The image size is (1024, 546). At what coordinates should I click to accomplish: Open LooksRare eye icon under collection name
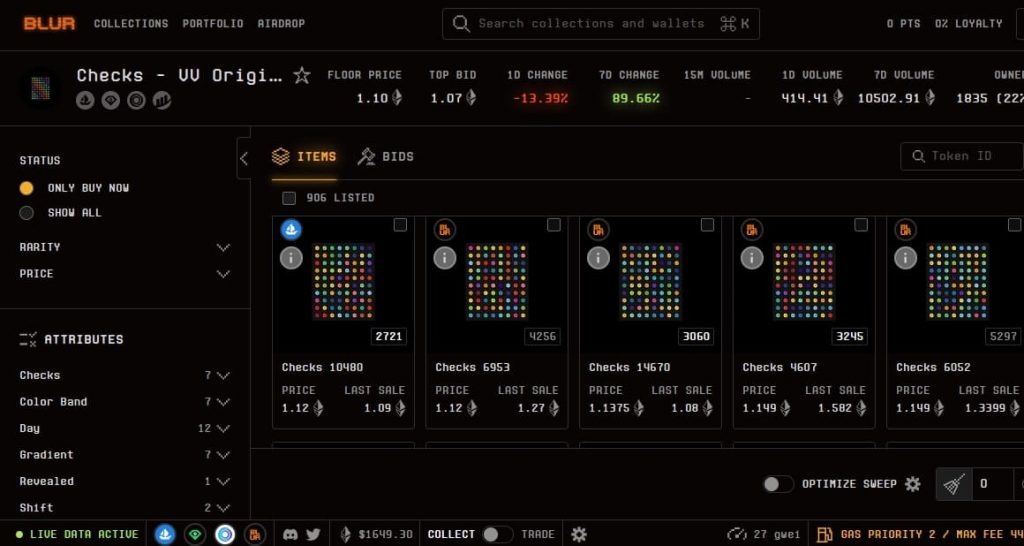click(x=110, y=101)
